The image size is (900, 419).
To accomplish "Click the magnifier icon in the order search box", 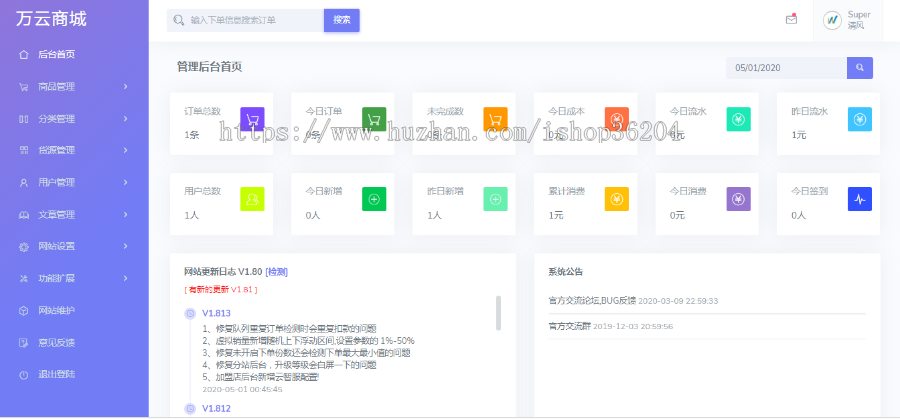I will tap(179, 20).
